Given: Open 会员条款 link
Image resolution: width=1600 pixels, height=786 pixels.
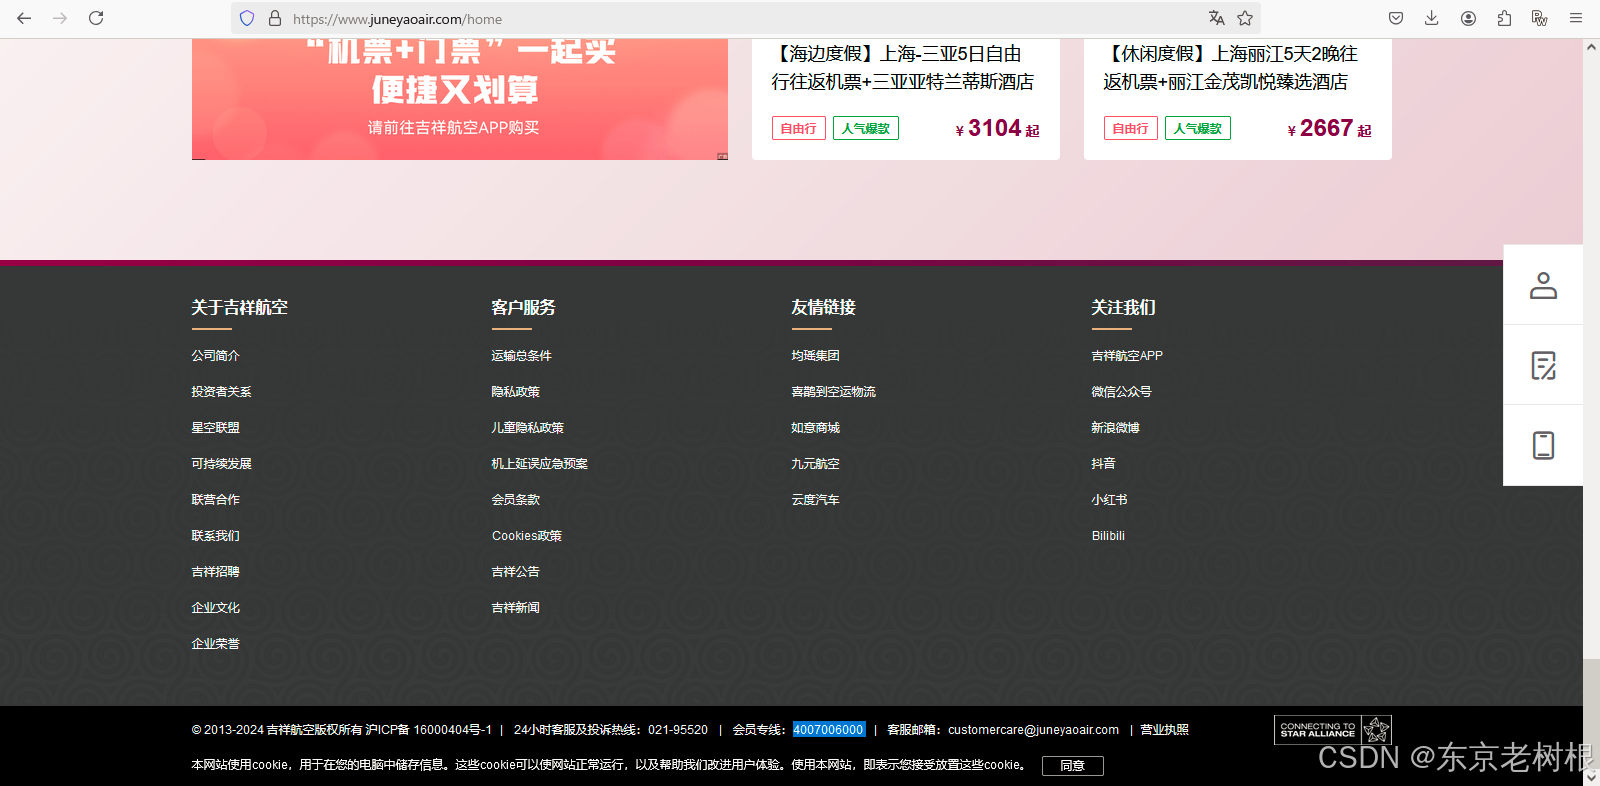Looking at the screenshot, I should point(516,500).
